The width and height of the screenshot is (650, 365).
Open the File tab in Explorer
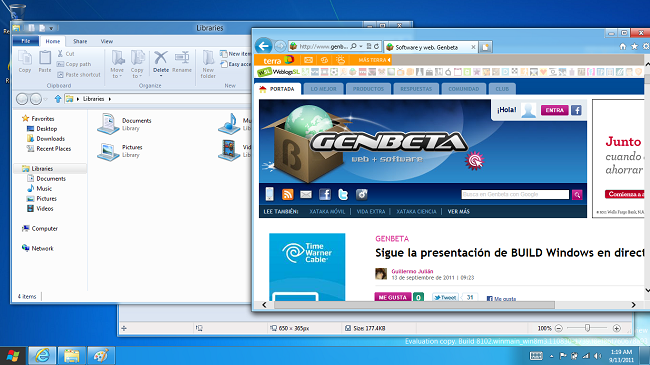click(26, 41)
